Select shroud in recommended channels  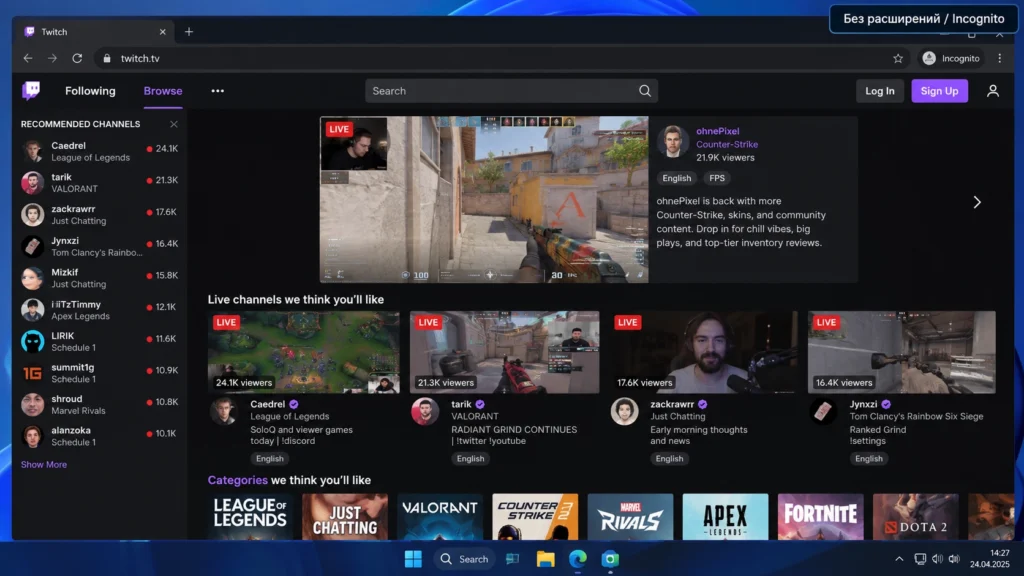tap(99, 405)
